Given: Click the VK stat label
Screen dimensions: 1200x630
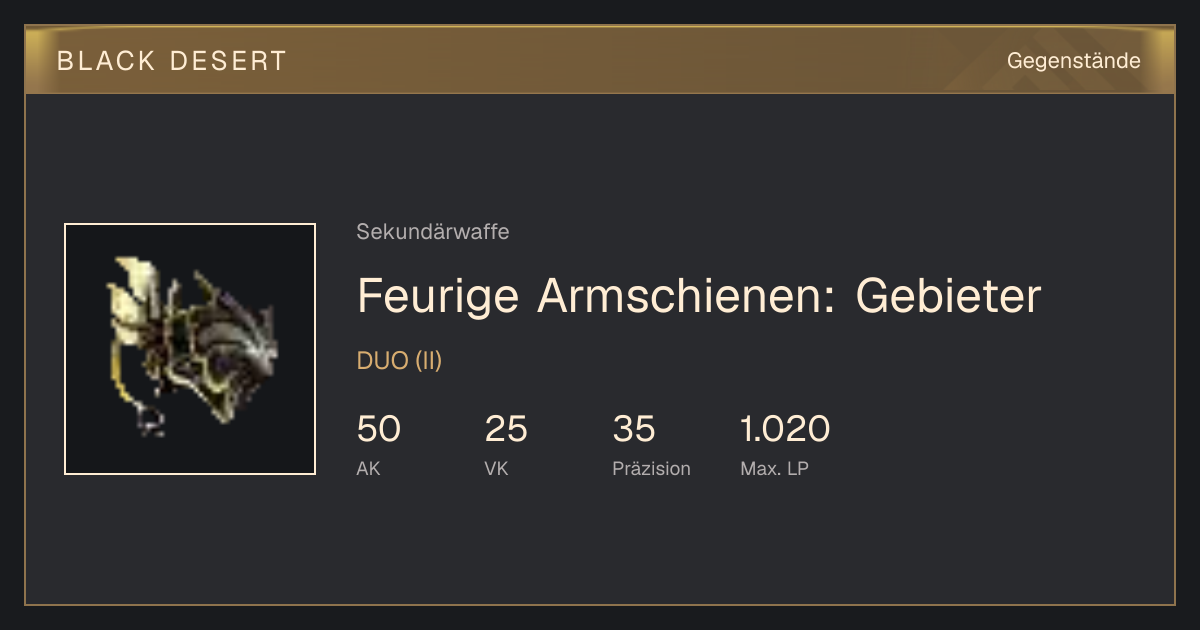Looking at the screenshot, I should tap(496, 468).
